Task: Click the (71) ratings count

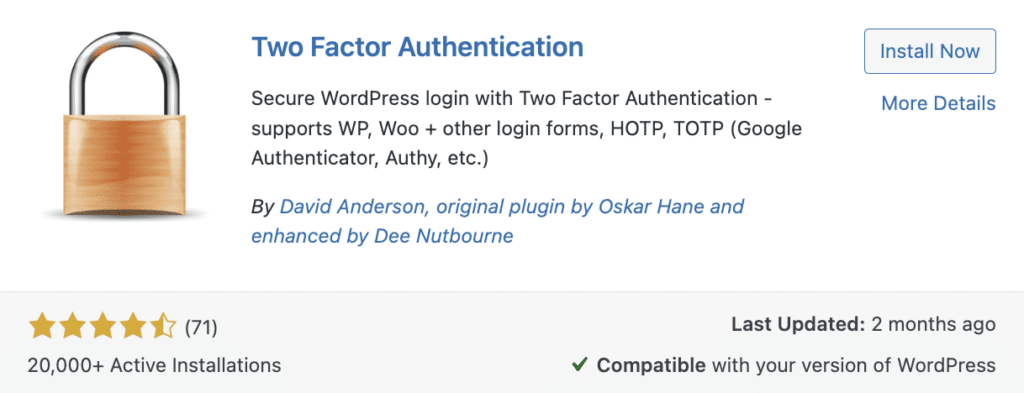Action: pos(201,327)
